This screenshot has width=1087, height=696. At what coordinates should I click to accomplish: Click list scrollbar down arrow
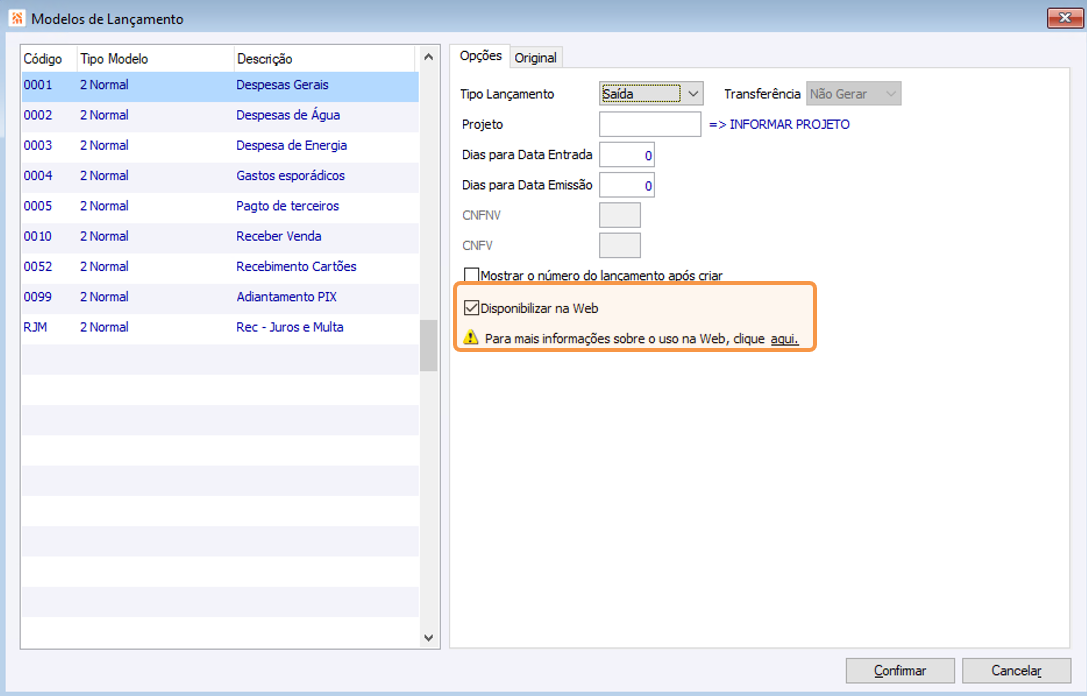pyautogui.click(x=428, y=637)
